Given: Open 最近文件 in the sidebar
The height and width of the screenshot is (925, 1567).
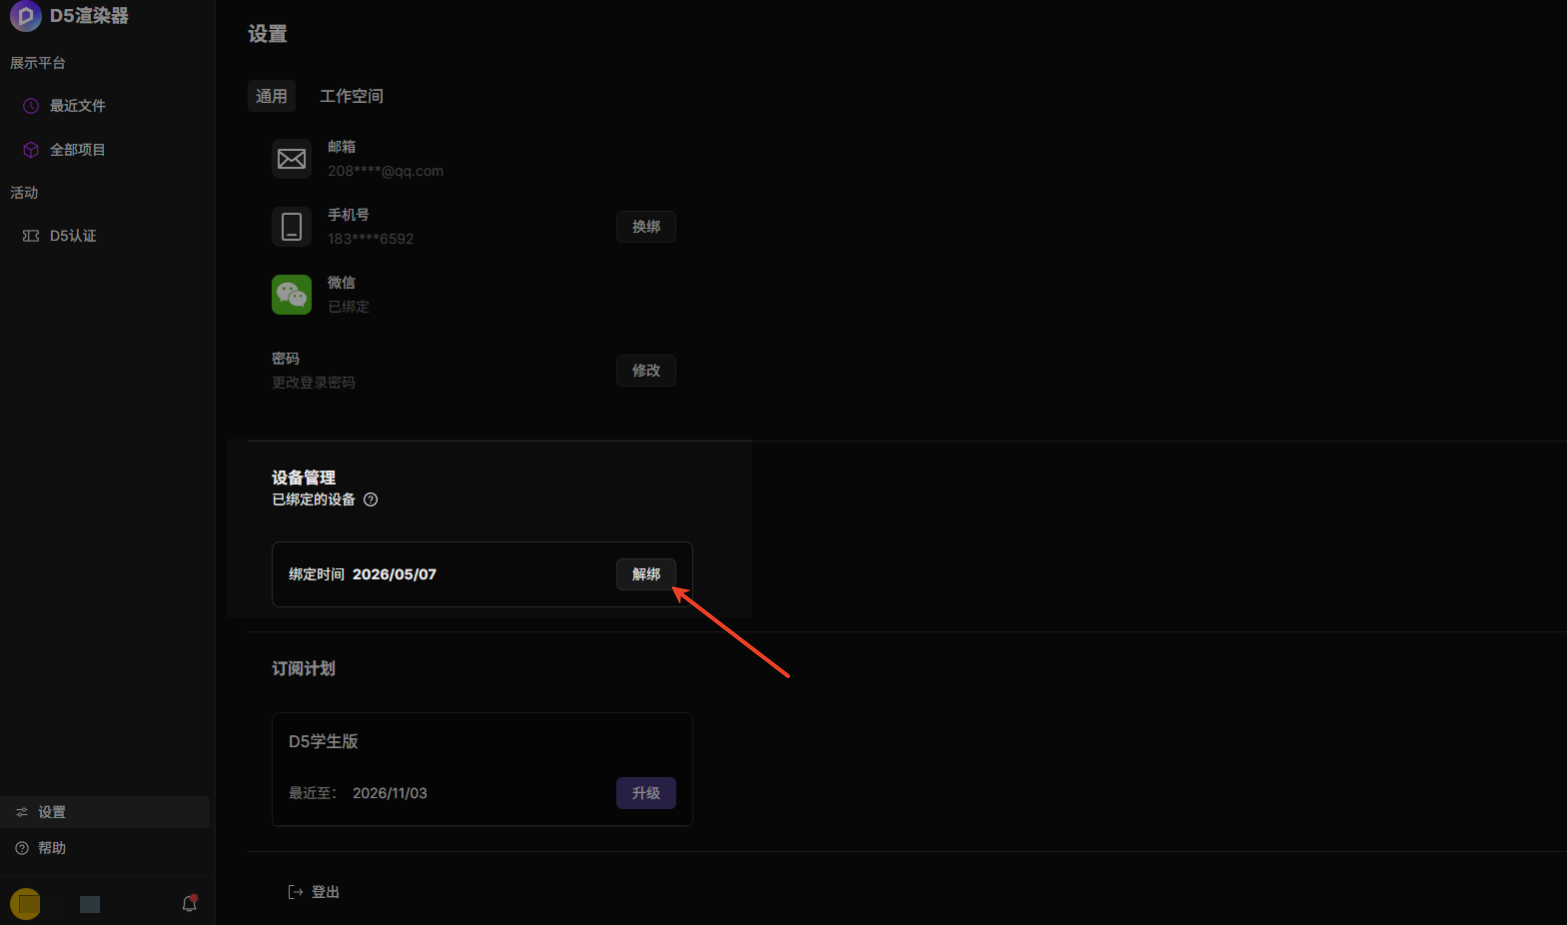Looking at the screenshot, I should 77,106.
